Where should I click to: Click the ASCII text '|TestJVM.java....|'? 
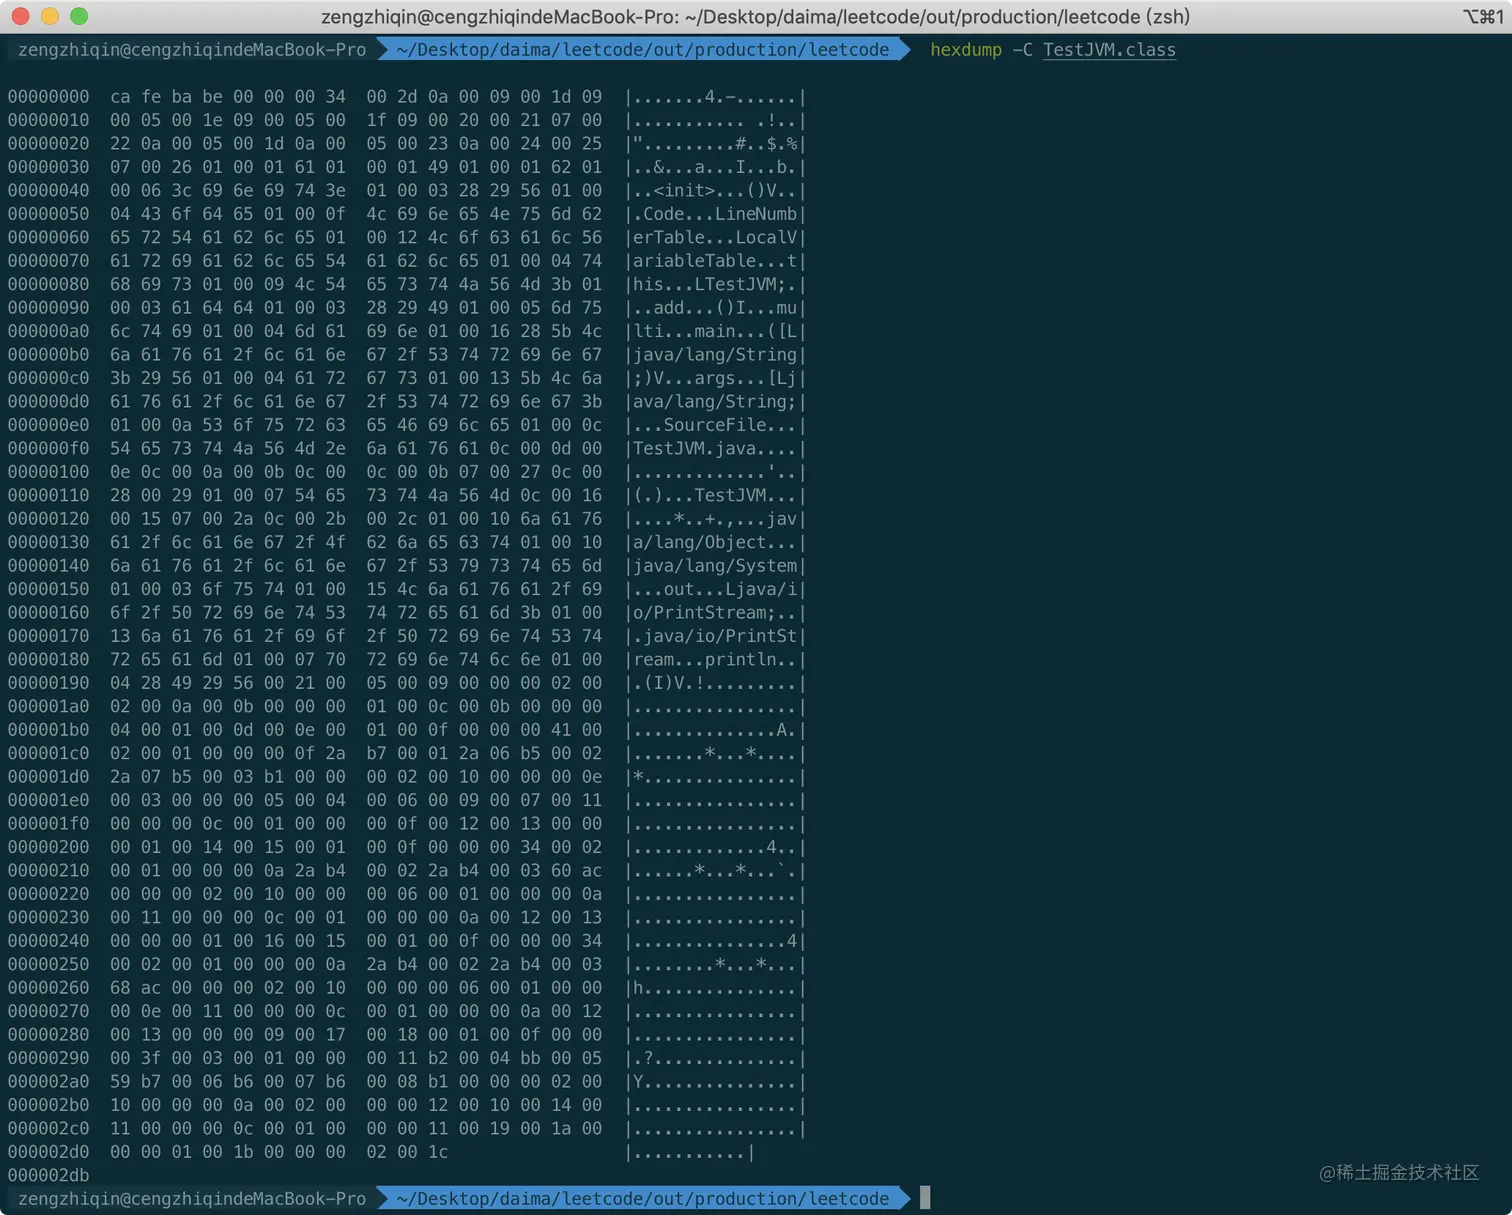click(x=715, y=448)
